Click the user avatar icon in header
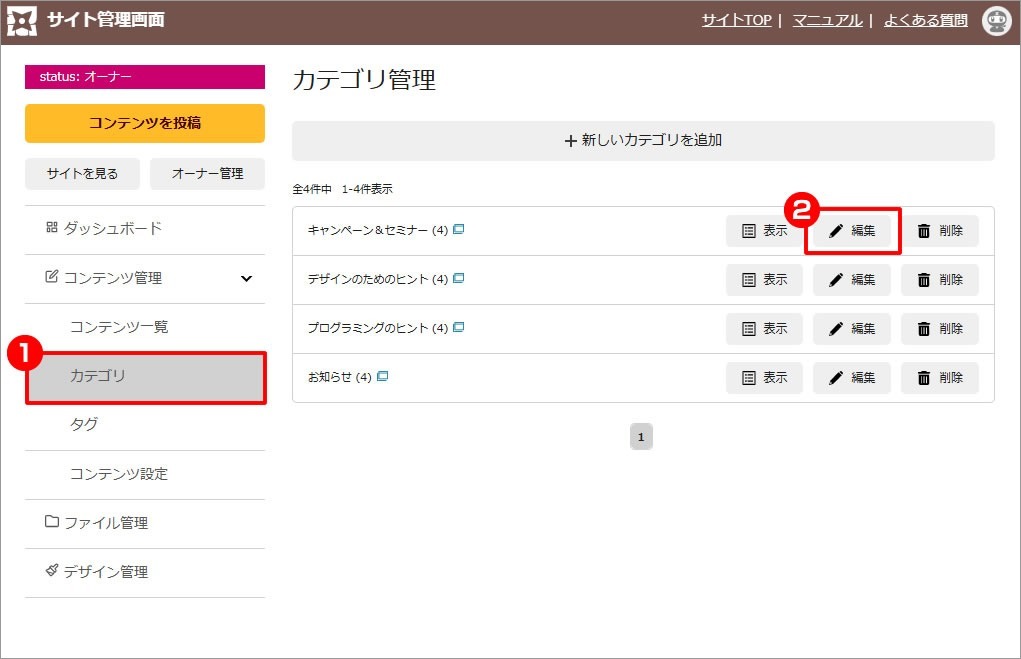The image size is (1021, 659). click(996, 21)
